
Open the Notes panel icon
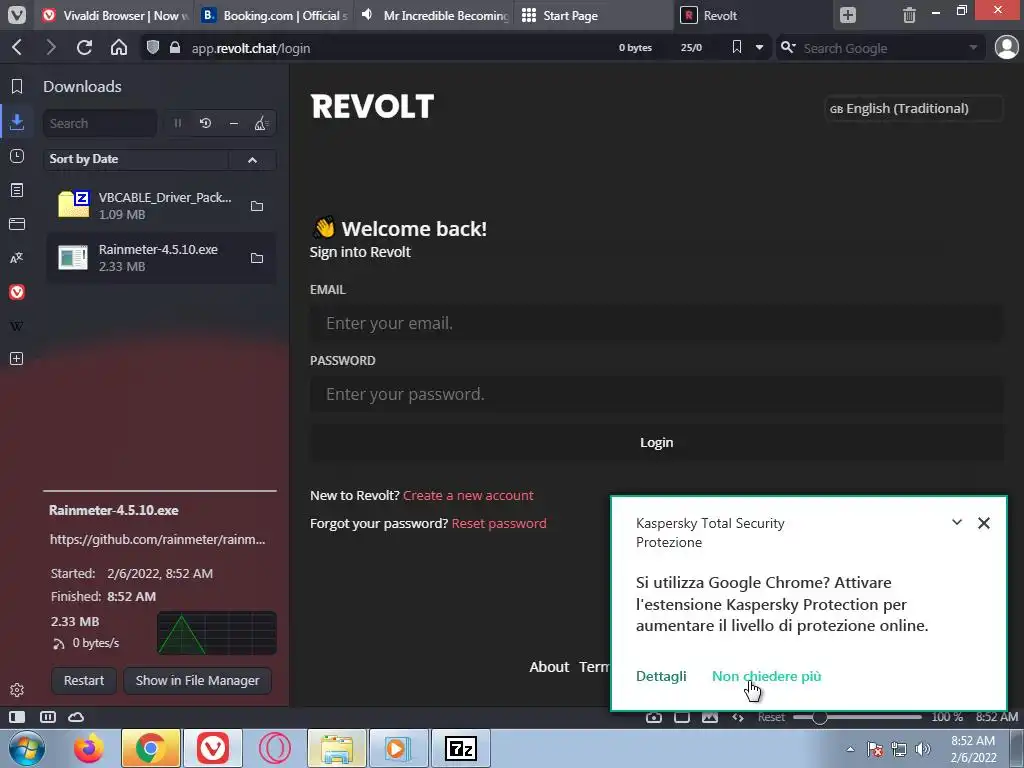[x=17, y=190]
